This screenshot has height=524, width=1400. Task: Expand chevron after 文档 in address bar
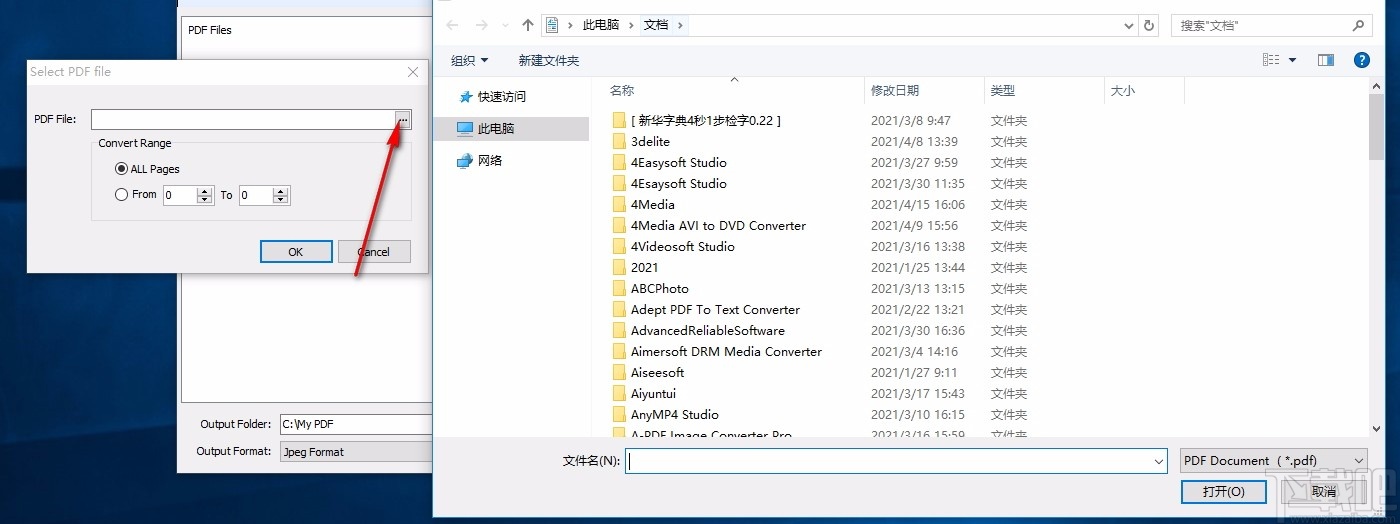681,25
